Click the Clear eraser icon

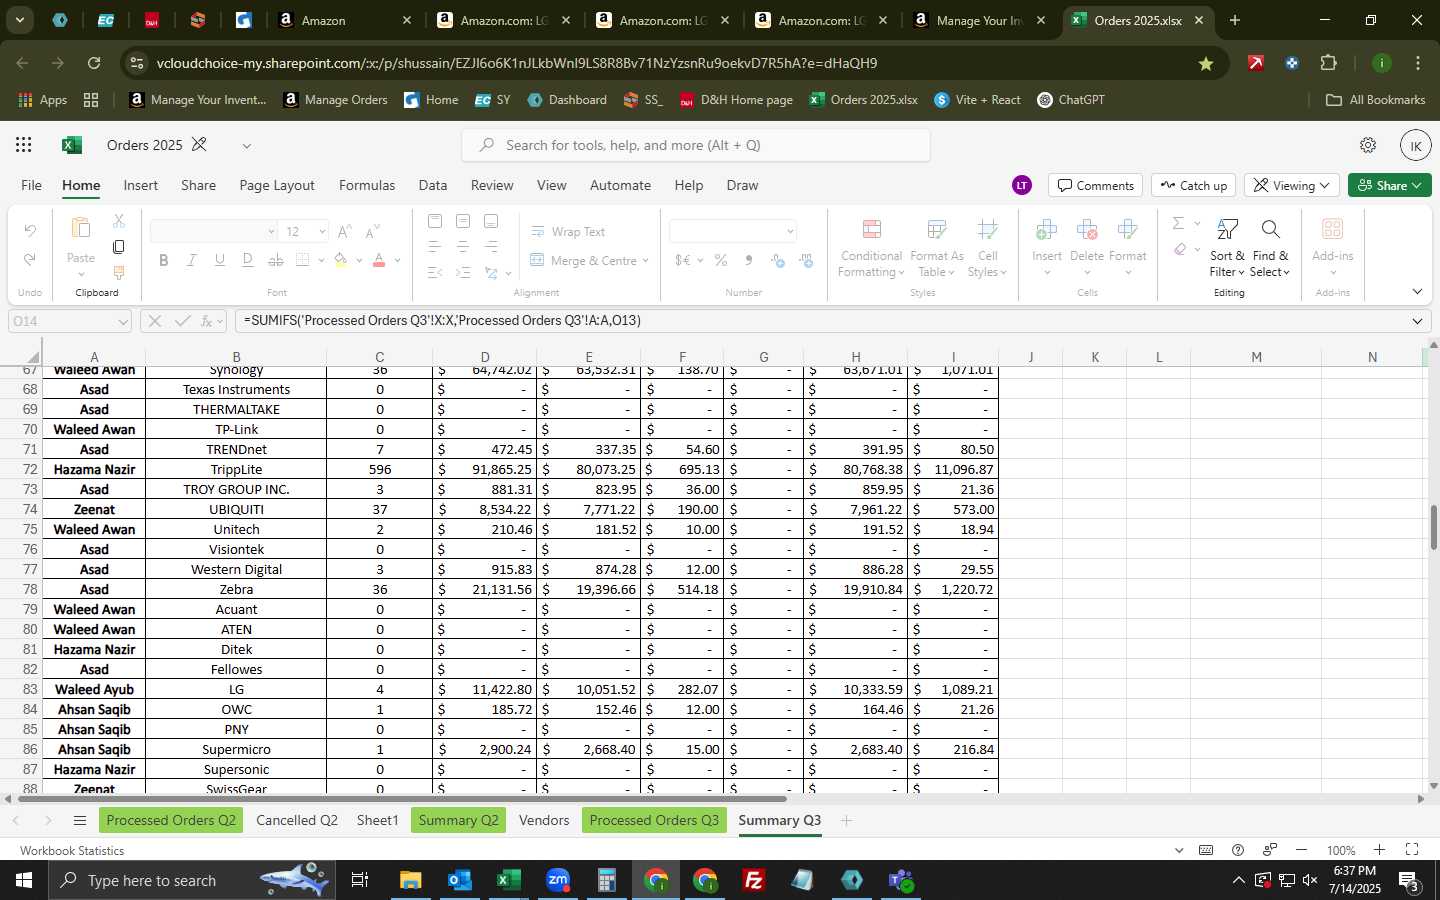[x=1180, y=250]
